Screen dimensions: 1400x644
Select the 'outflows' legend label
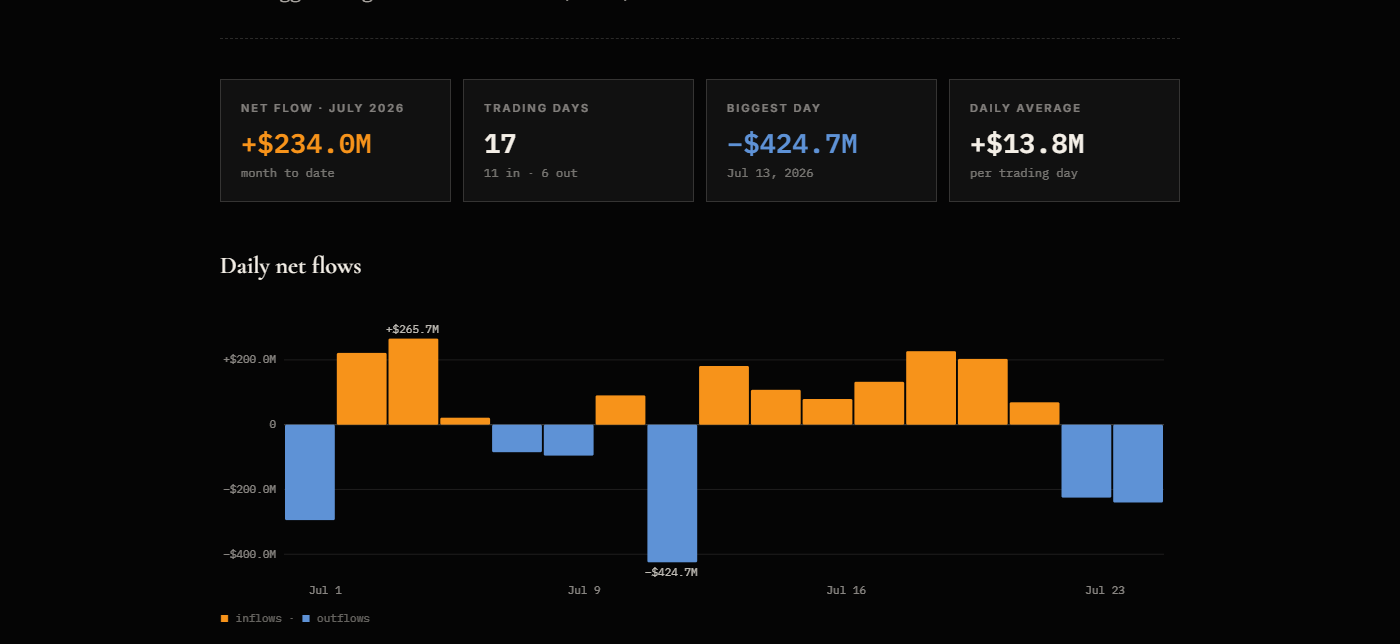tap(343, 619)
